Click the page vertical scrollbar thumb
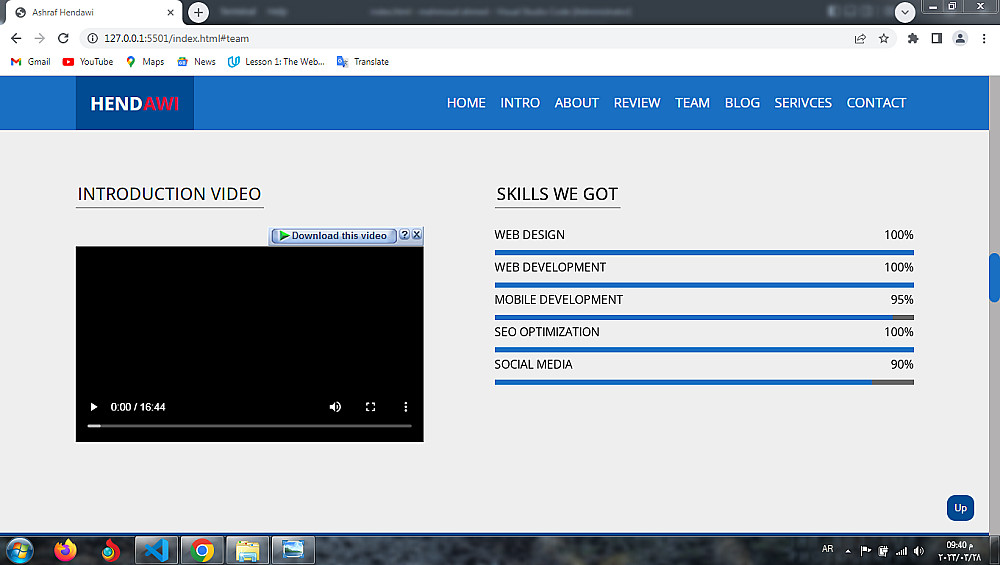The width and height of the screenshot is (1000, 565). pyautogui.click(x=994, y=277)
